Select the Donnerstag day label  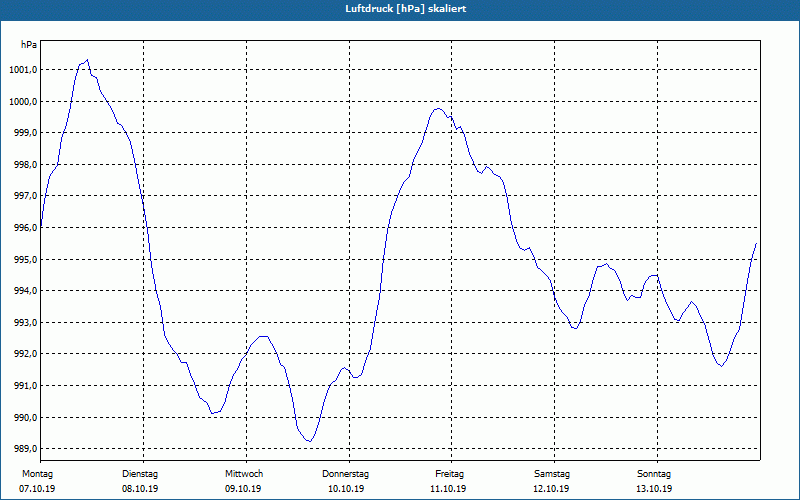345,474
